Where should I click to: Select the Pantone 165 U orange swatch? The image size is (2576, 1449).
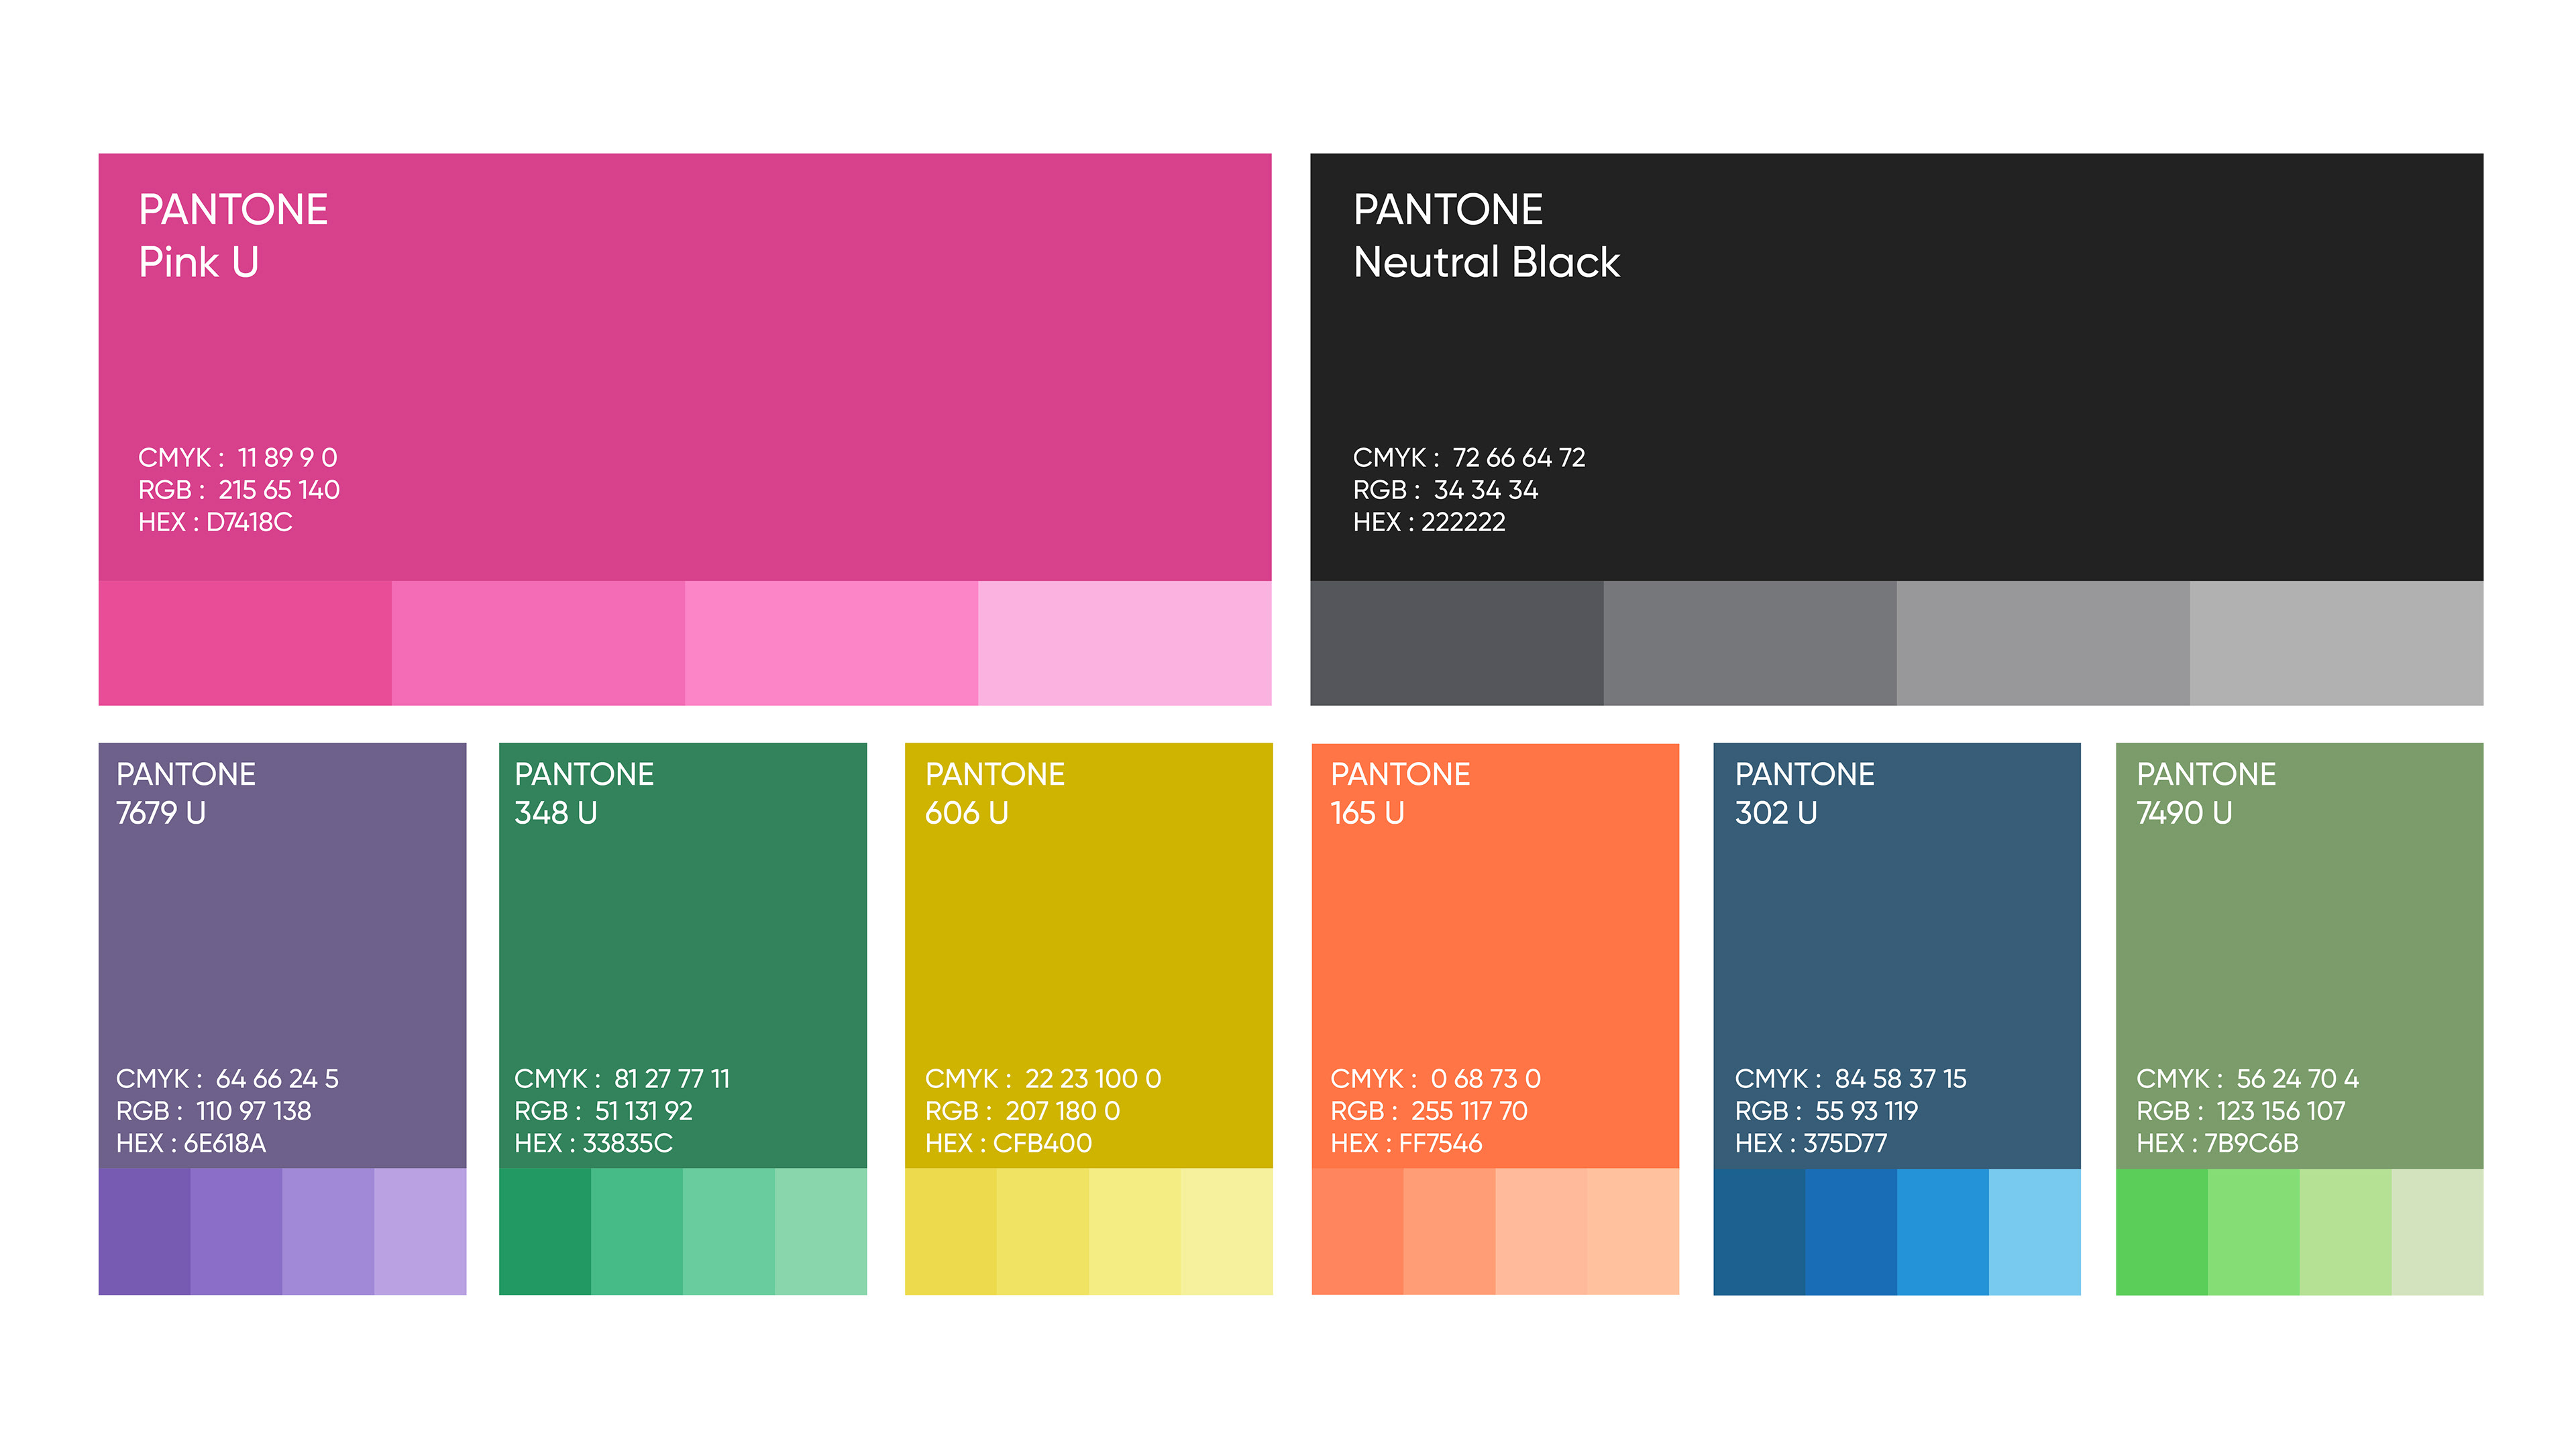[x=1495, y=955]
